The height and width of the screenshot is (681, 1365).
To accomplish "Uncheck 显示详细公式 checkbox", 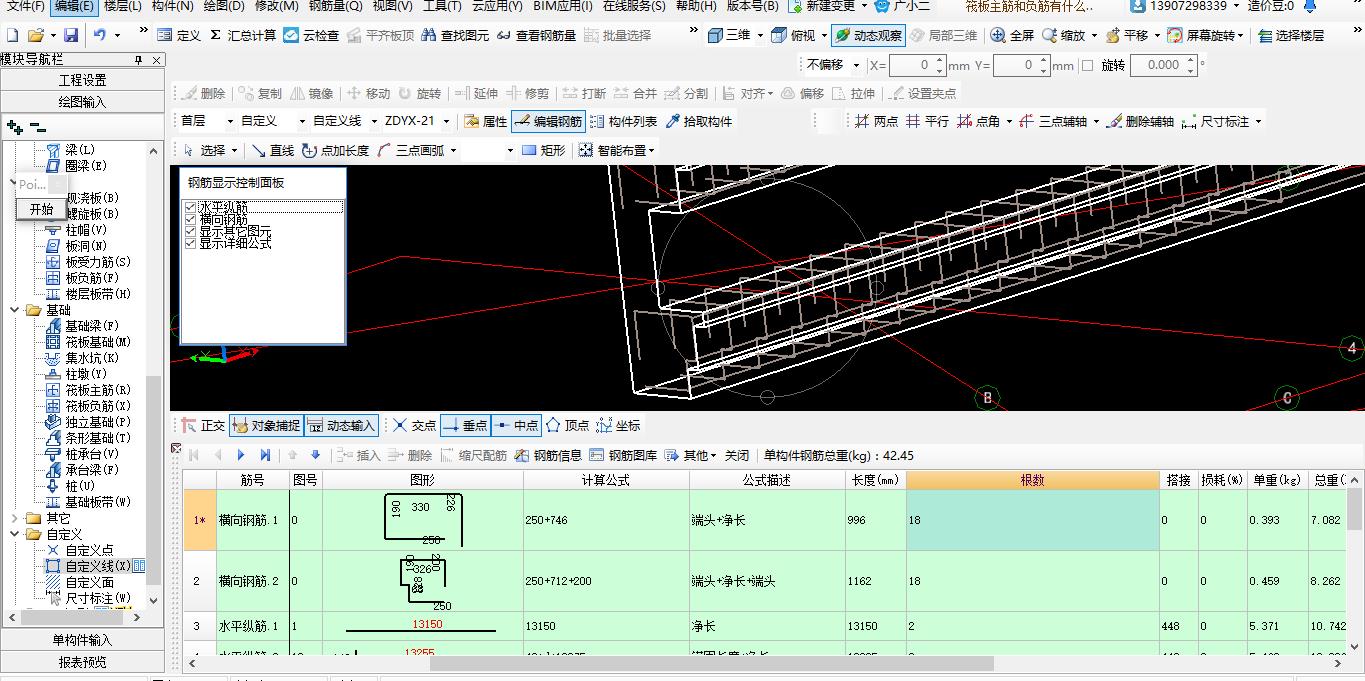I will pyautogui.click(x=190, y=243).
